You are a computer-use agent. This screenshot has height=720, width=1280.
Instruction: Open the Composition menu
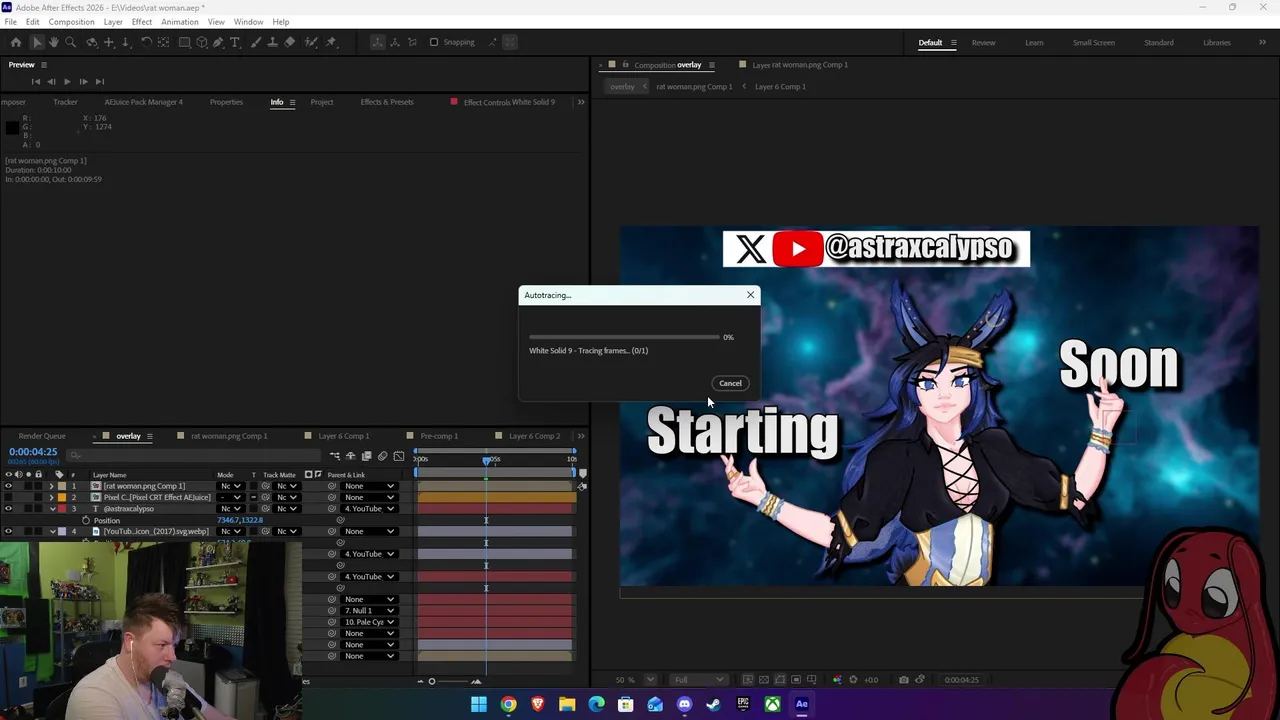71,22
